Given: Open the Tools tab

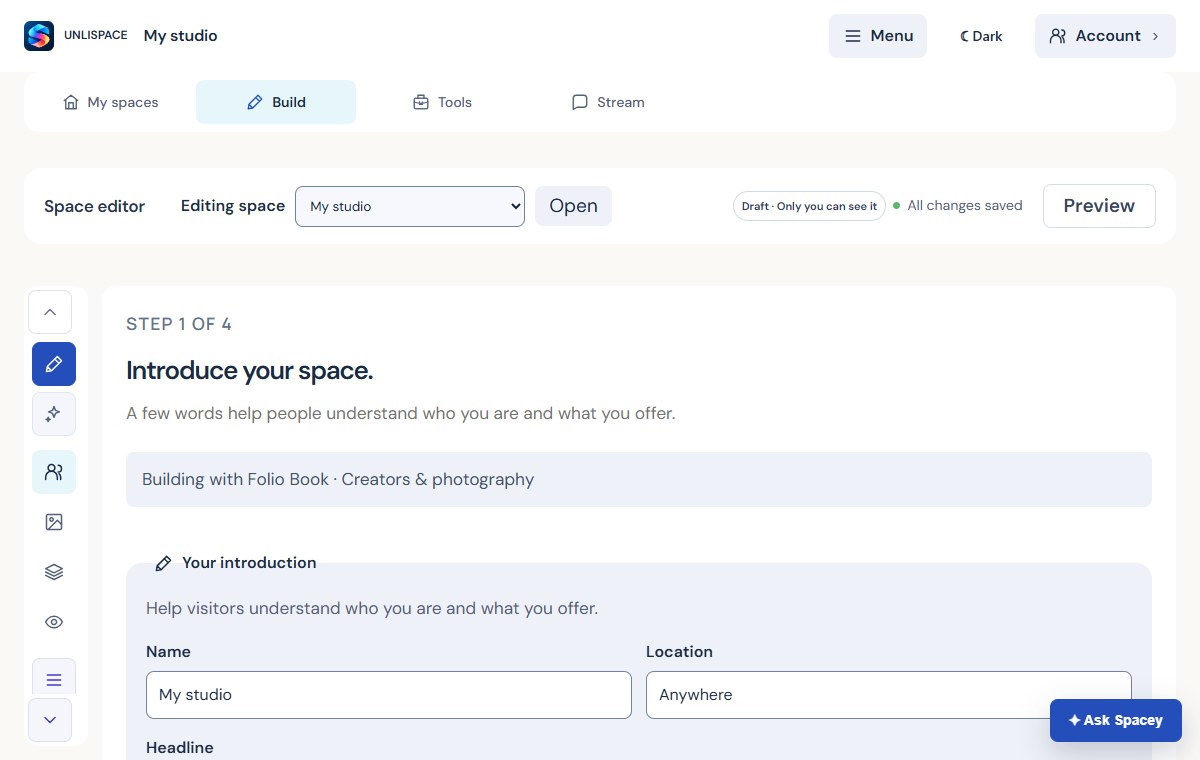Looking at the screenshot, I should [x=442, y=102].
